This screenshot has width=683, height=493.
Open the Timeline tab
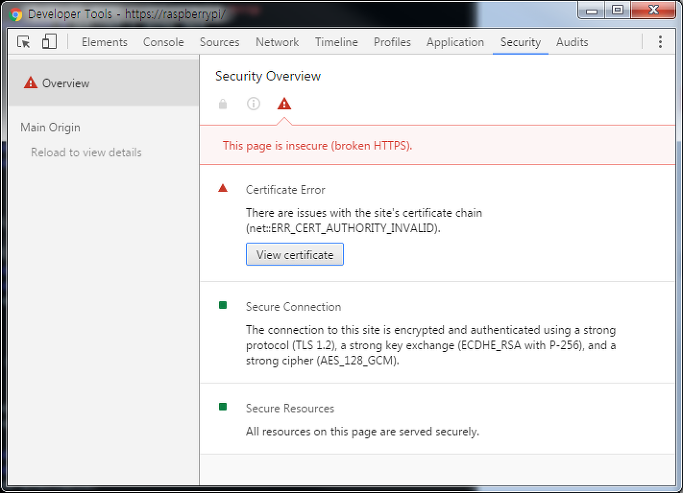click(x=336, y=42)
